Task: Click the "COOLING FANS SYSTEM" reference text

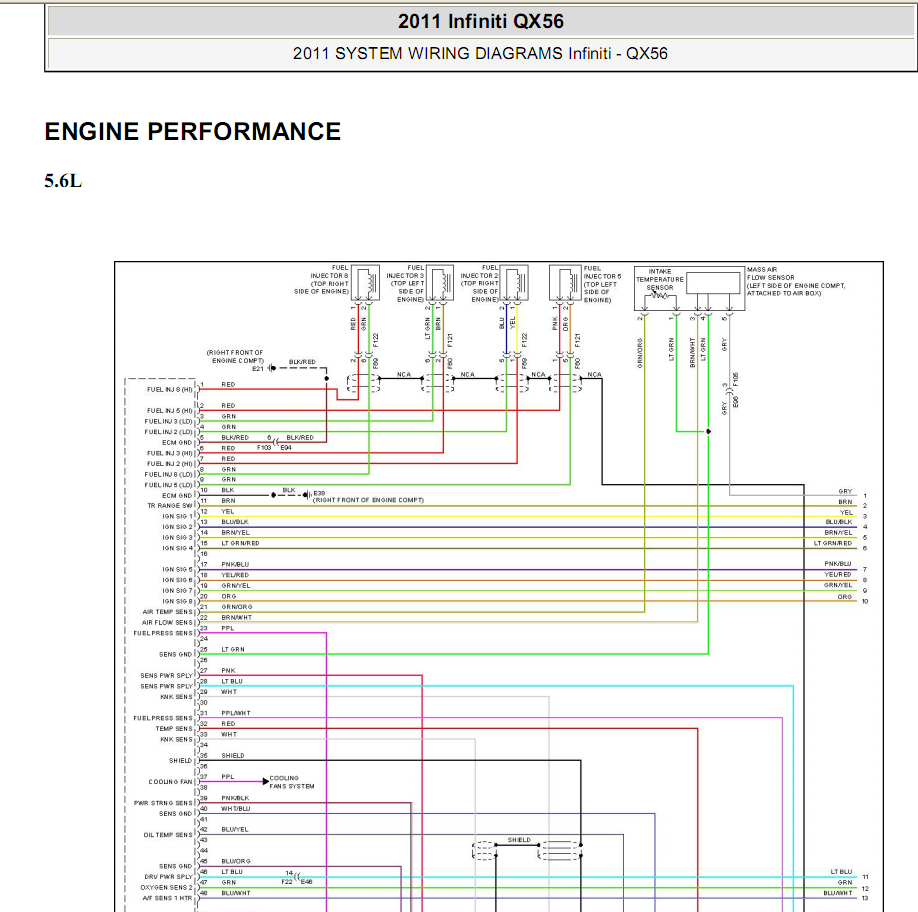Action: click(292, 782)
